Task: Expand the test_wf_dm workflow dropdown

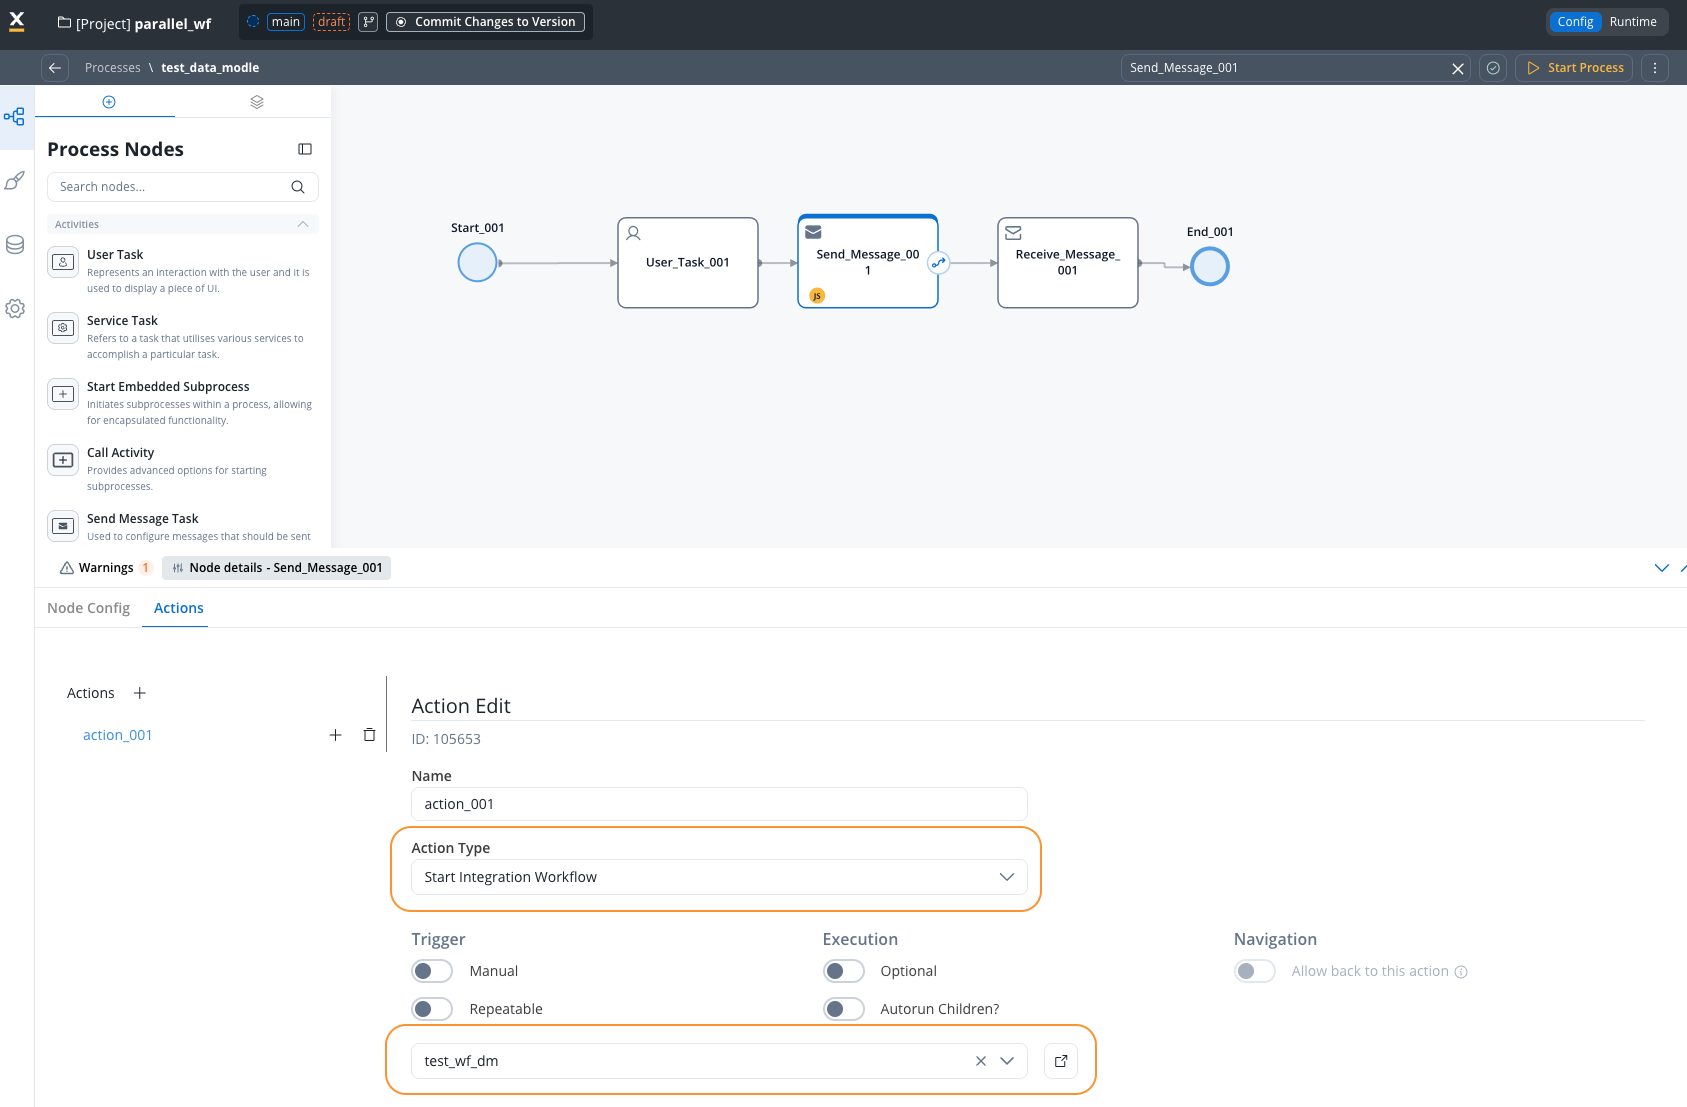Action: (1007, 1061)
